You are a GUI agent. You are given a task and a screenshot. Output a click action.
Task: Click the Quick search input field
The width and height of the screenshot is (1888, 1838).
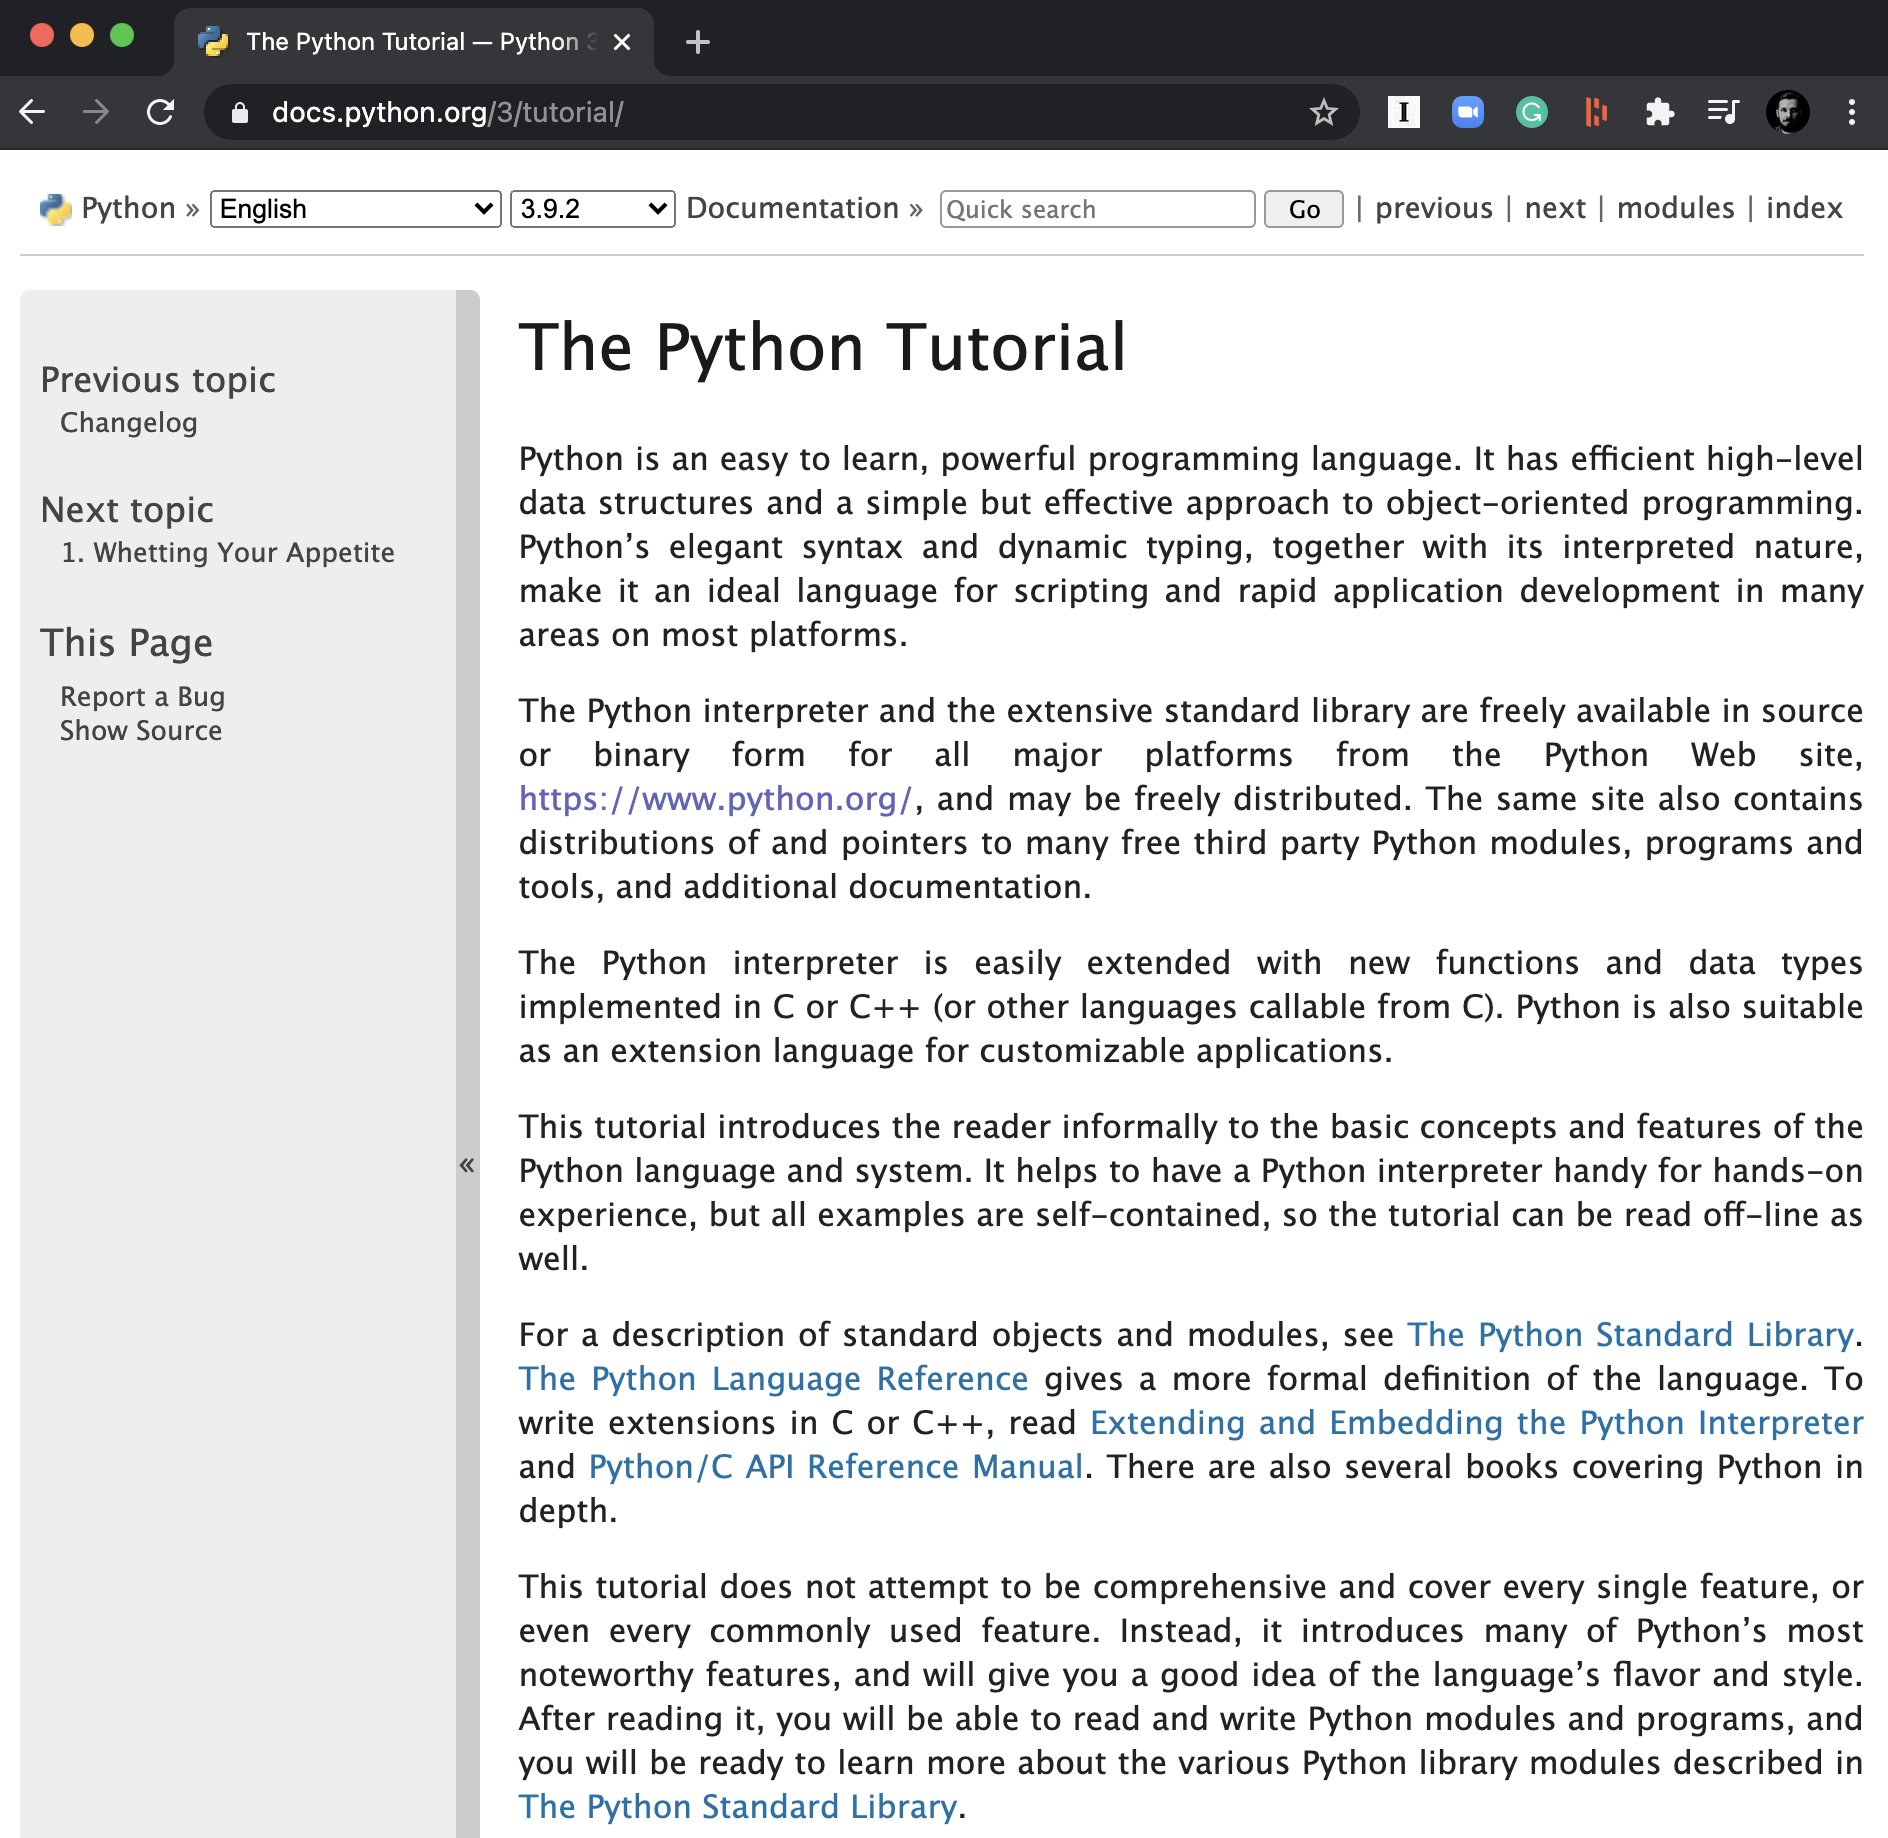pyautogui.click(x=1098, y=209)
